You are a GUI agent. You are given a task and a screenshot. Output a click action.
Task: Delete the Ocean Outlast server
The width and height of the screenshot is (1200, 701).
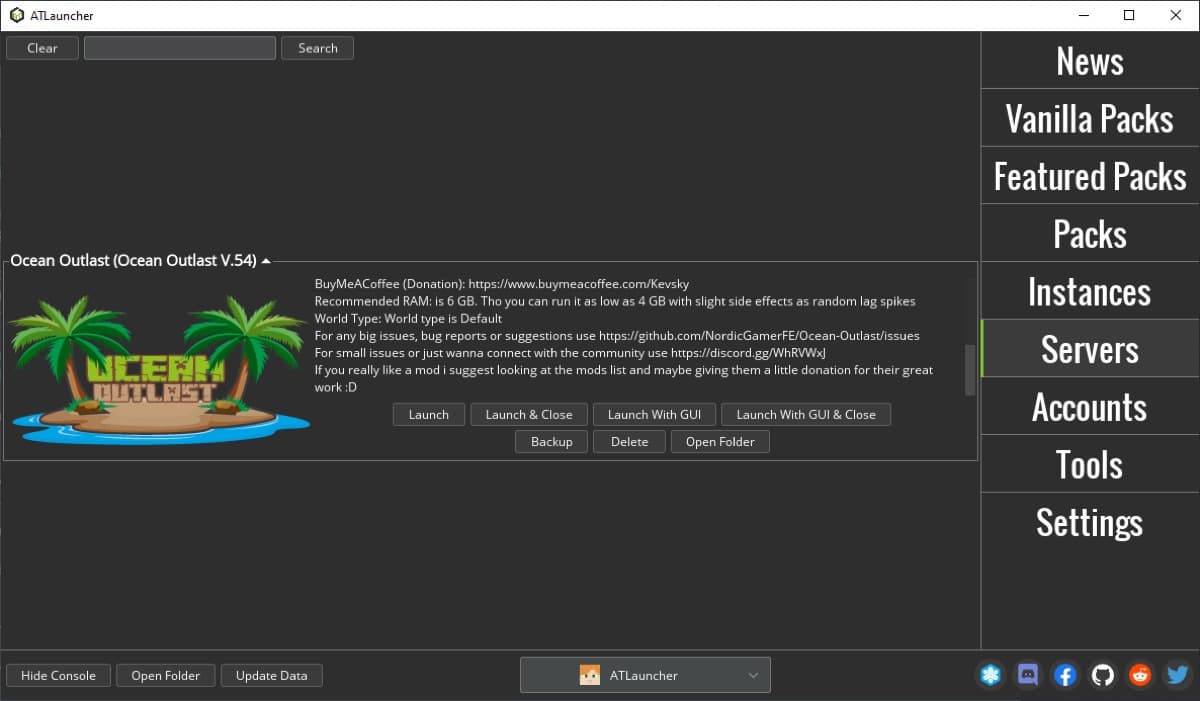629,441
